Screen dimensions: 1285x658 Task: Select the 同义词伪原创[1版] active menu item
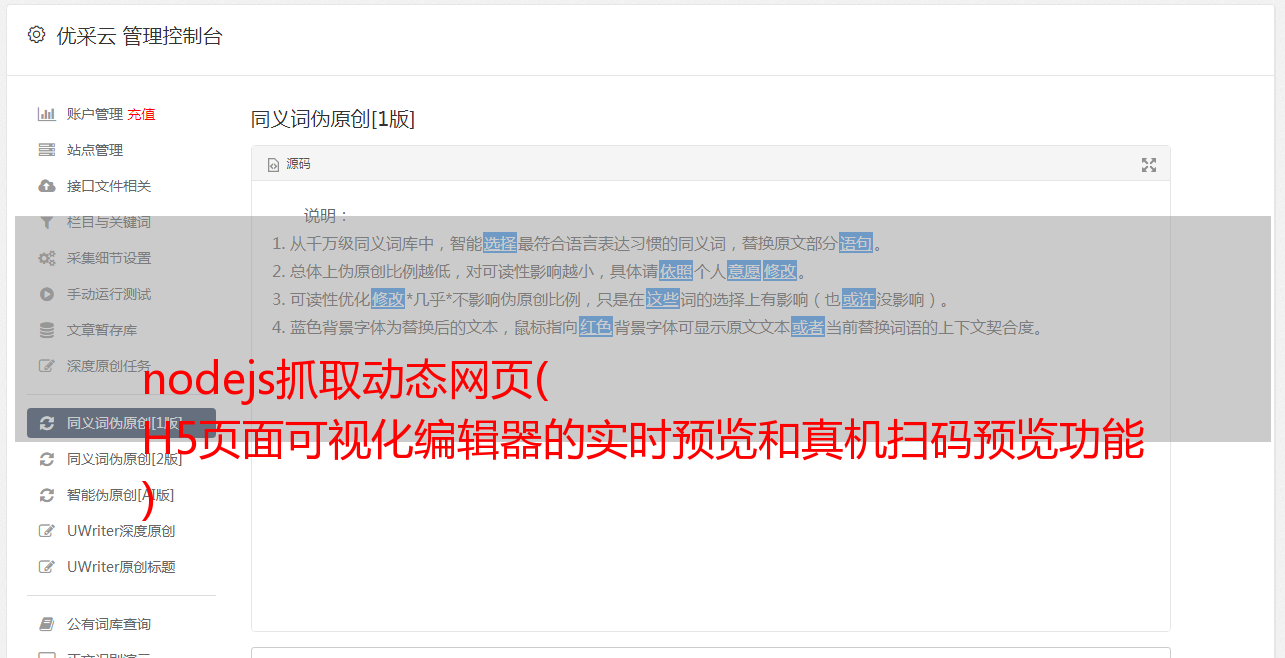(121, 423)
